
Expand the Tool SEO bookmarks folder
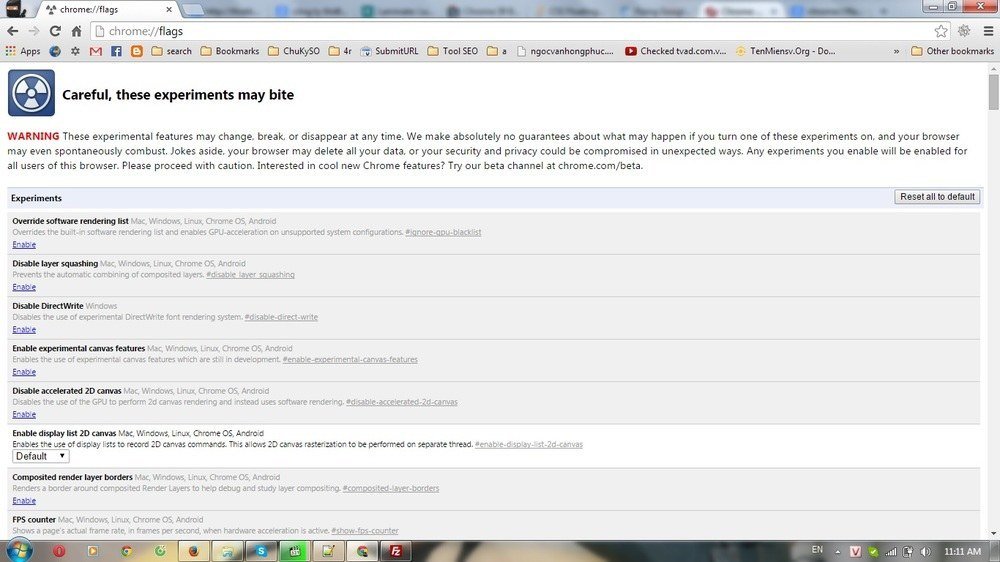pyautogui.click(x=453, y=51)
